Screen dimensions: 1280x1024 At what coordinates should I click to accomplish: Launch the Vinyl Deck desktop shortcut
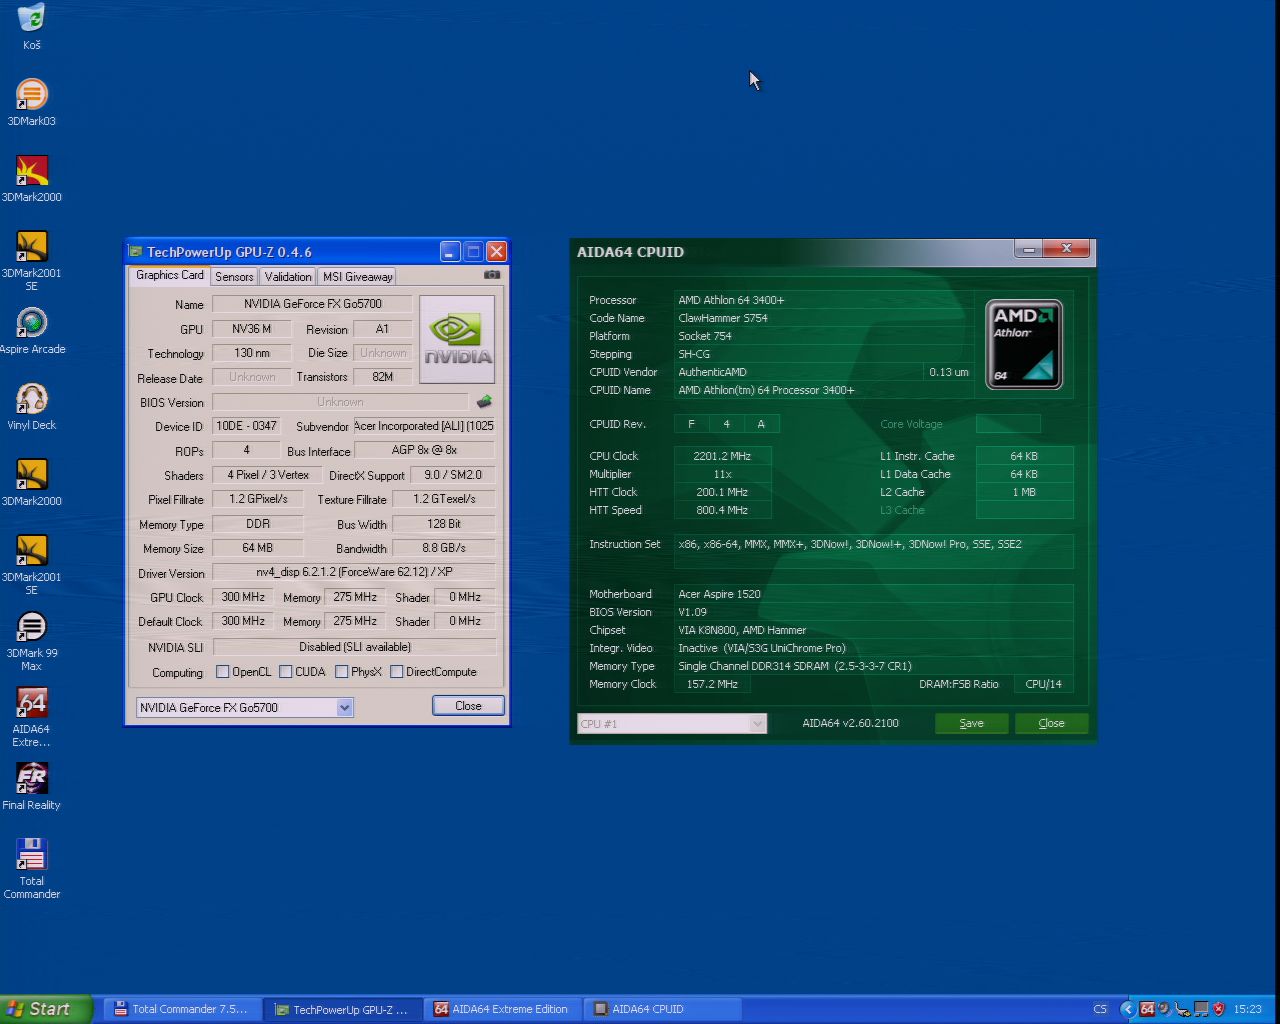32,406
